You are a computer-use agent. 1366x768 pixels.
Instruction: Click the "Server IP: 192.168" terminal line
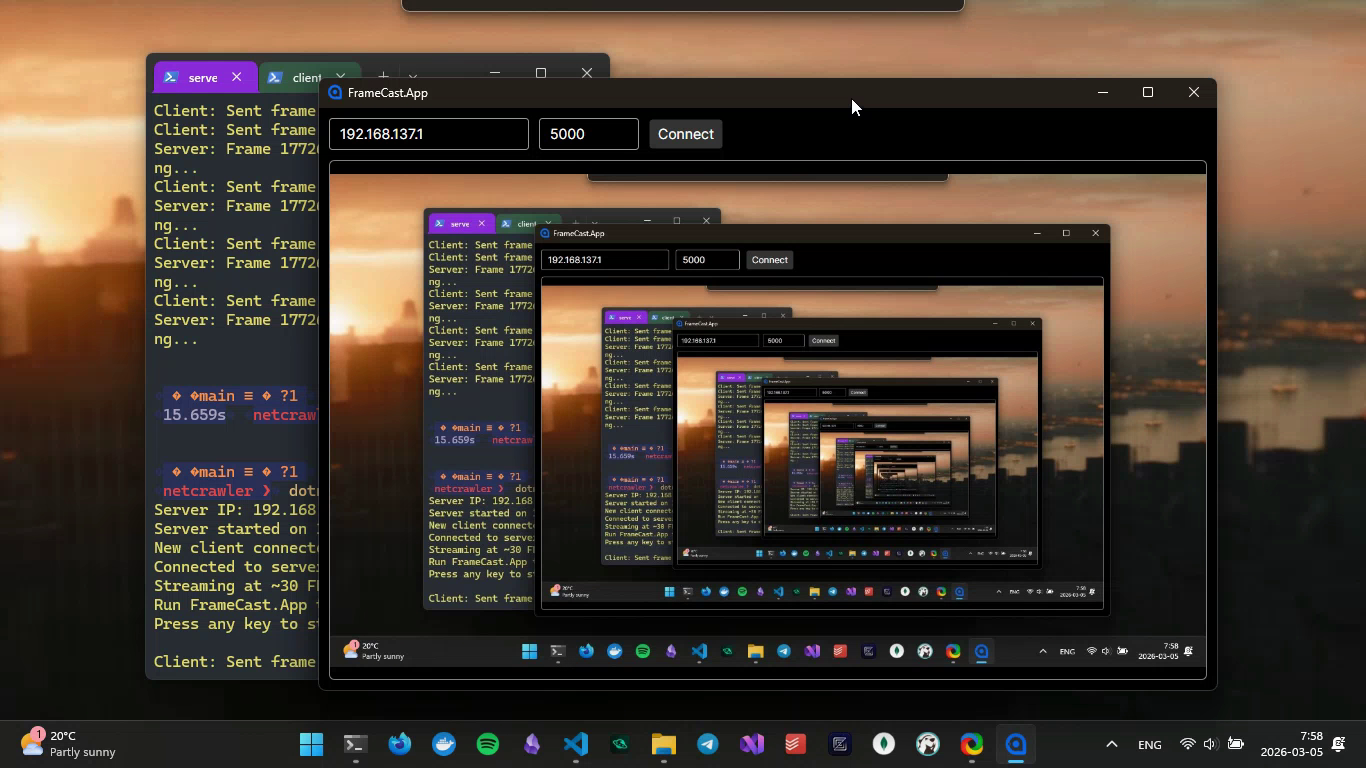click(x=236, y=510)
